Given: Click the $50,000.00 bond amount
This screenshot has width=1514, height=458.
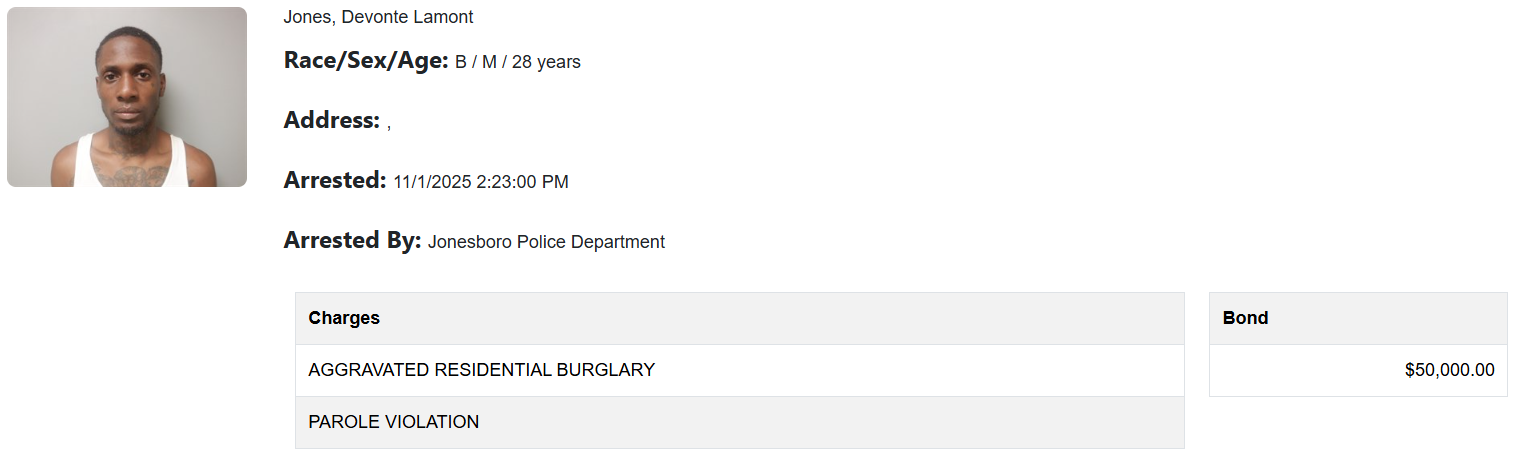Looking at the screenshot, I should click(x=1449, y=370).
